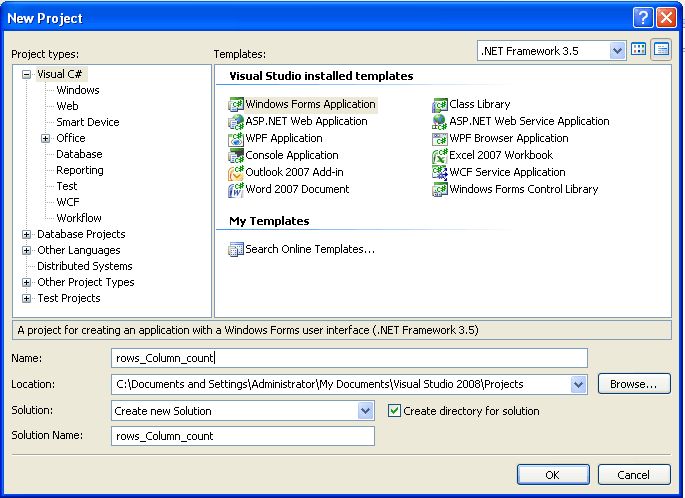Select Database under Visual C#

point(79,154)
